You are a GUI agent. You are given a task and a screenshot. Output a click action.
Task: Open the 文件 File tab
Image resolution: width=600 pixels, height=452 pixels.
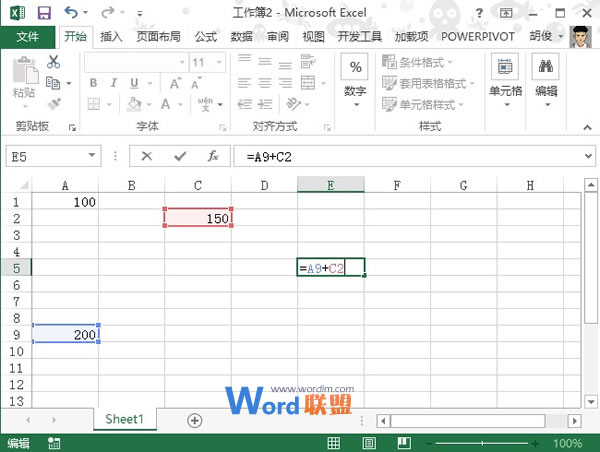(28, 37)
